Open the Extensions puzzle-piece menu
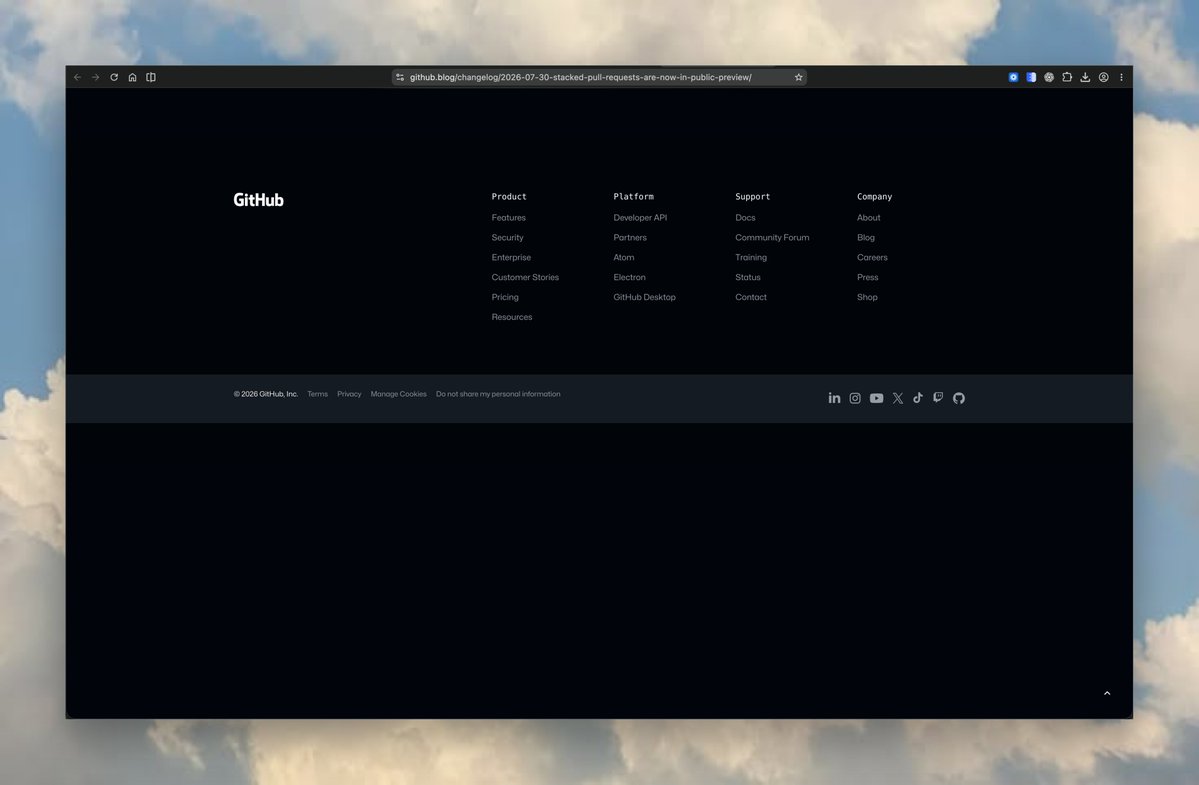The width and height of the screenshot is (1199, 785). 1067,77
